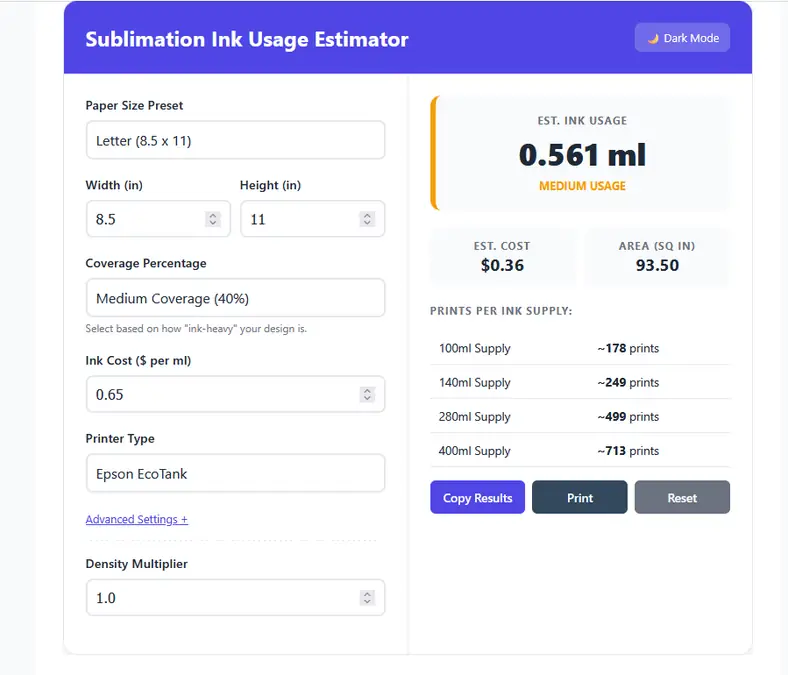This screenshot has width=788, height=675.
Task: Click the Density Multiplier spinner arrows
Action: (367, 598)
